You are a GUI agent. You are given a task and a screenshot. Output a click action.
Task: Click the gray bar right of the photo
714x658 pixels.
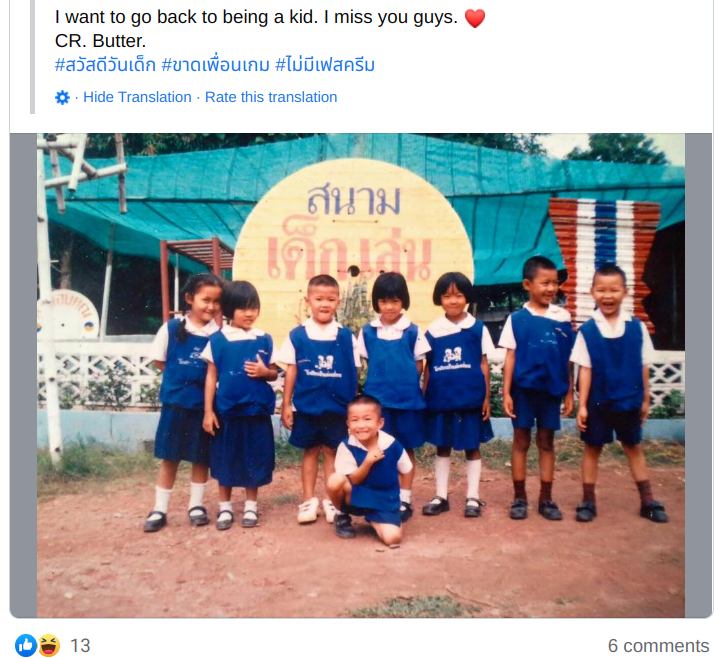tap(699, 375)
